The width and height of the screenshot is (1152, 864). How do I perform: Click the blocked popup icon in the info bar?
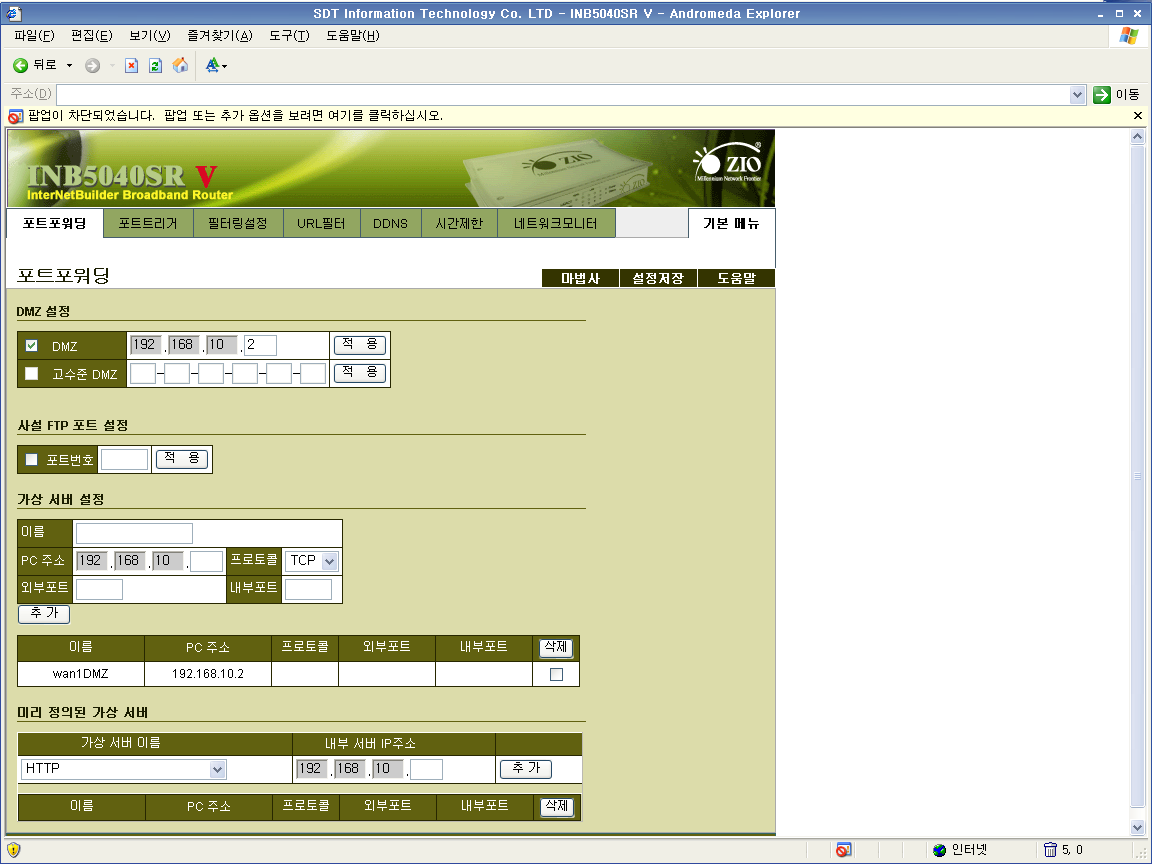[15, 116]
